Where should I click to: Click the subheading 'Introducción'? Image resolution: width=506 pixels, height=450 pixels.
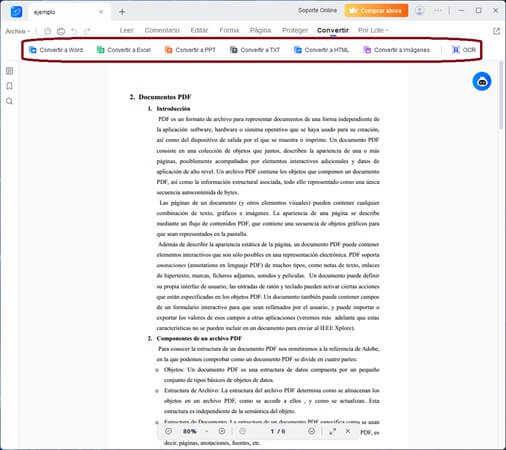pyautogui.click(x=173, y=109)
